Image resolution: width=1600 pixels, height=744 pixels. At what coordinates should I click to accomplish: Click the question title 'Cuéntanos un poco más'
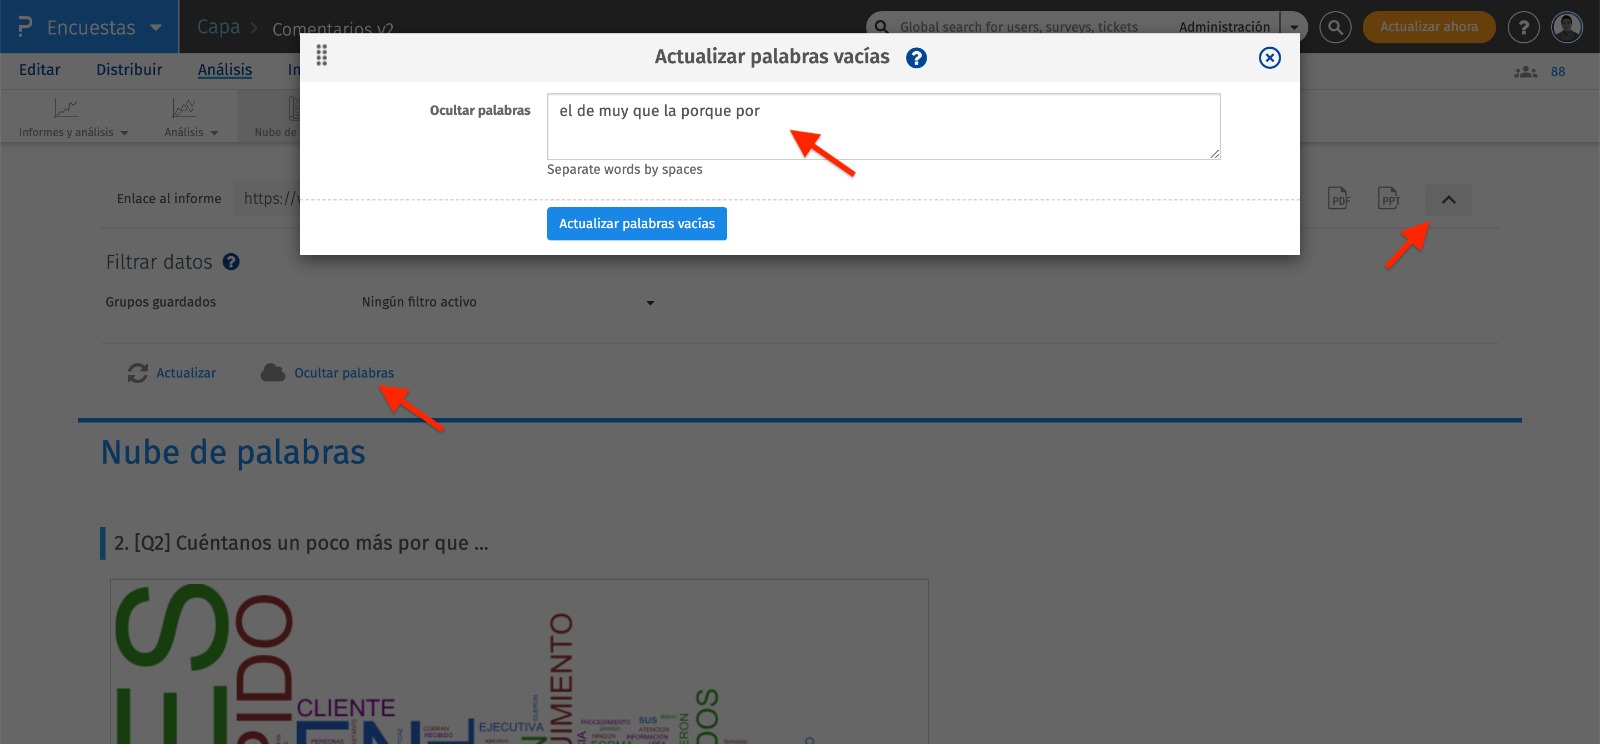[x=301, y=543]
